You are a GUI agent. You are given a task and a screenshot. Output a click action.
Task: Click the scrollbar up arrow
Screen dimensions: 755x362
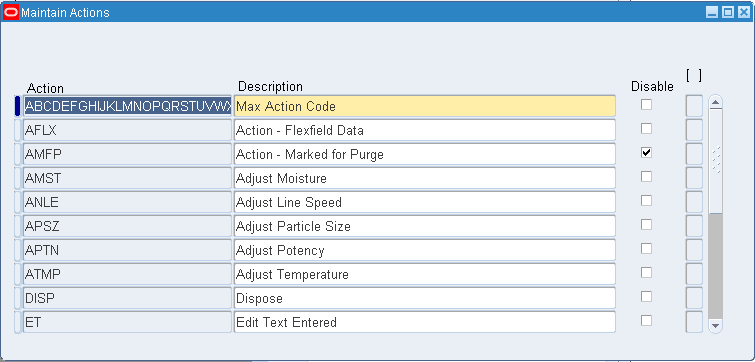pos(715,102)
